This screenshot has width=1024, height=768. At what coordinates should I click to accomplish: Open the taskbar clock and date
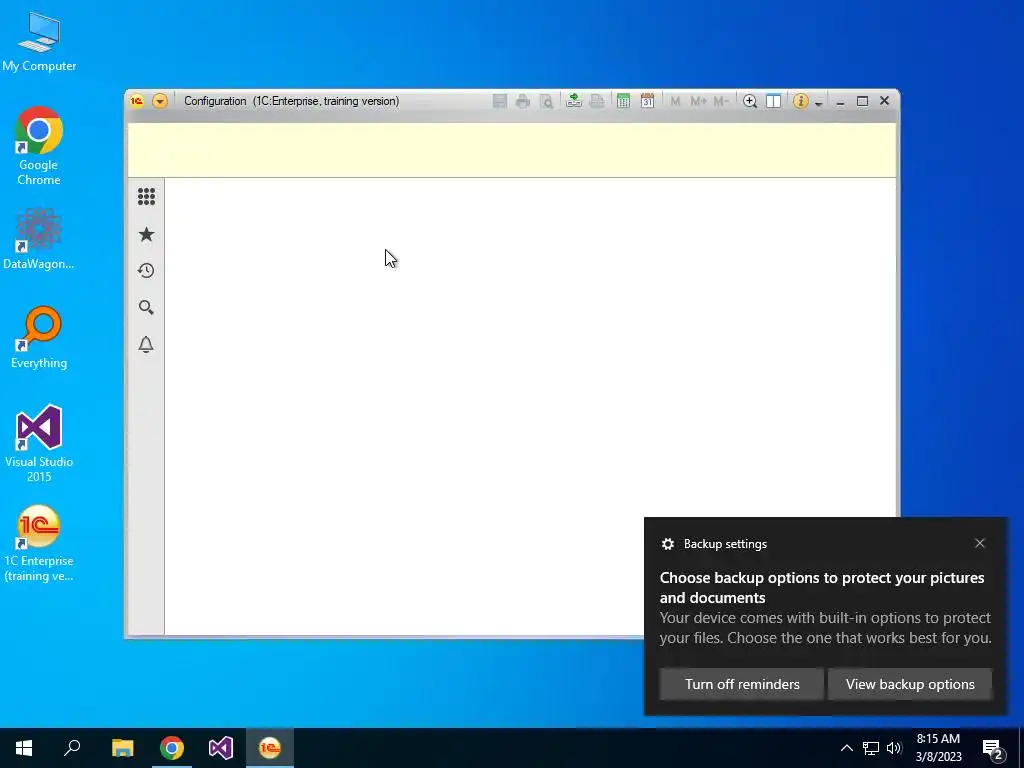[938, 748]
